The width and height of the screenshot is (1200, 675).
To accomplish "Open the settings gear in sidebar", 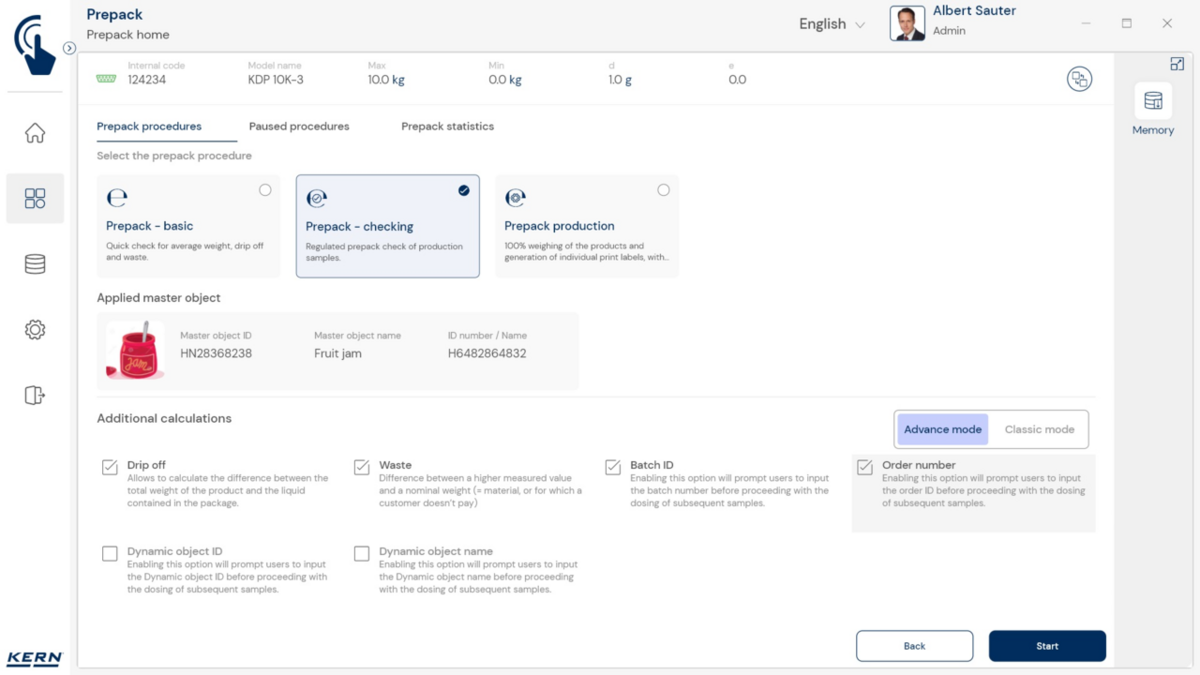I will [x=35, y=330].
